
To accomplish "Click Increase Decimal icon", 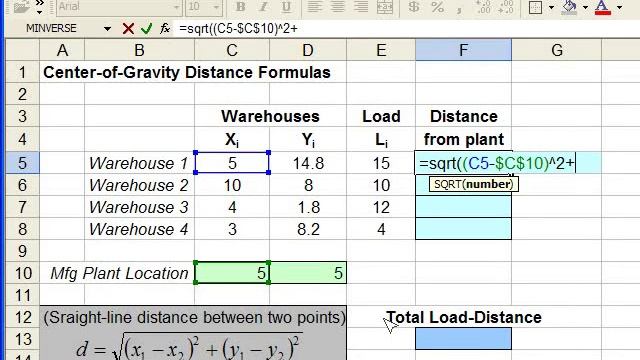I will click(x=484, y=7).
